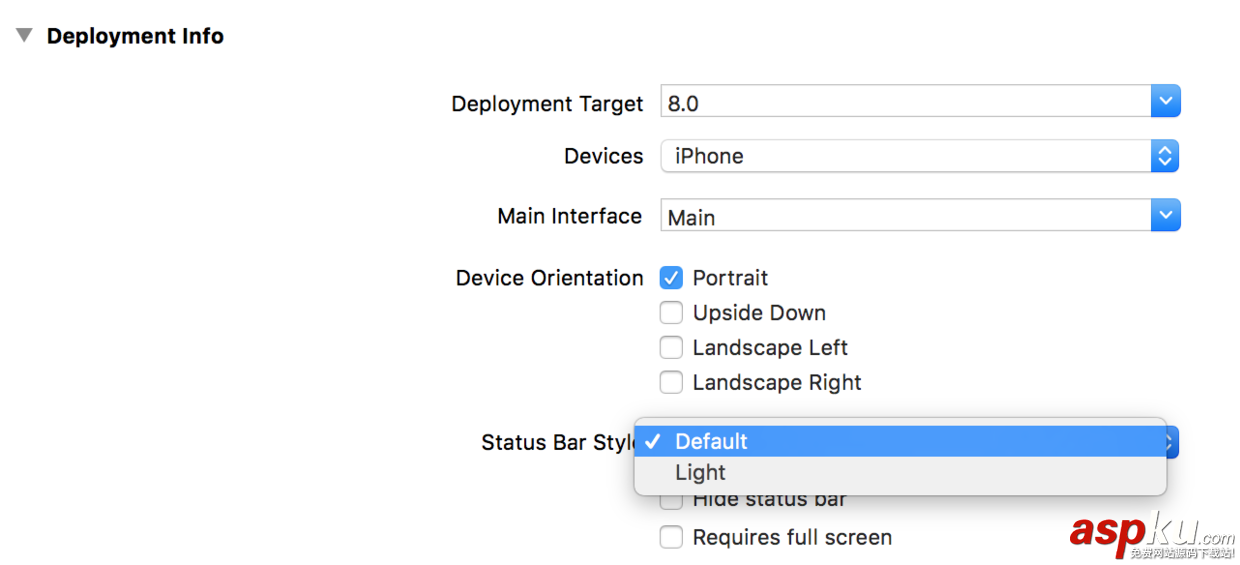
Task: Toggle the Hide status bar checkbox
Action: (671, 500)
